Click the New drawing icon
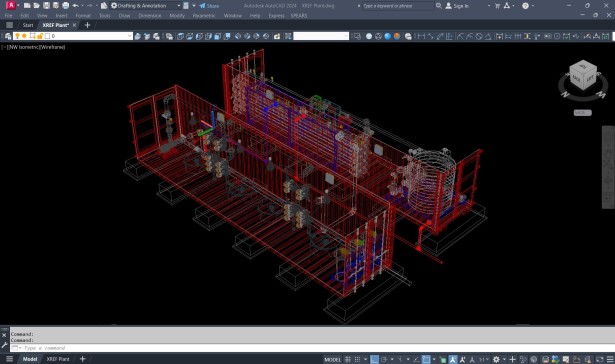The height and width of the screenshot is (364, 615). point(27,5)
